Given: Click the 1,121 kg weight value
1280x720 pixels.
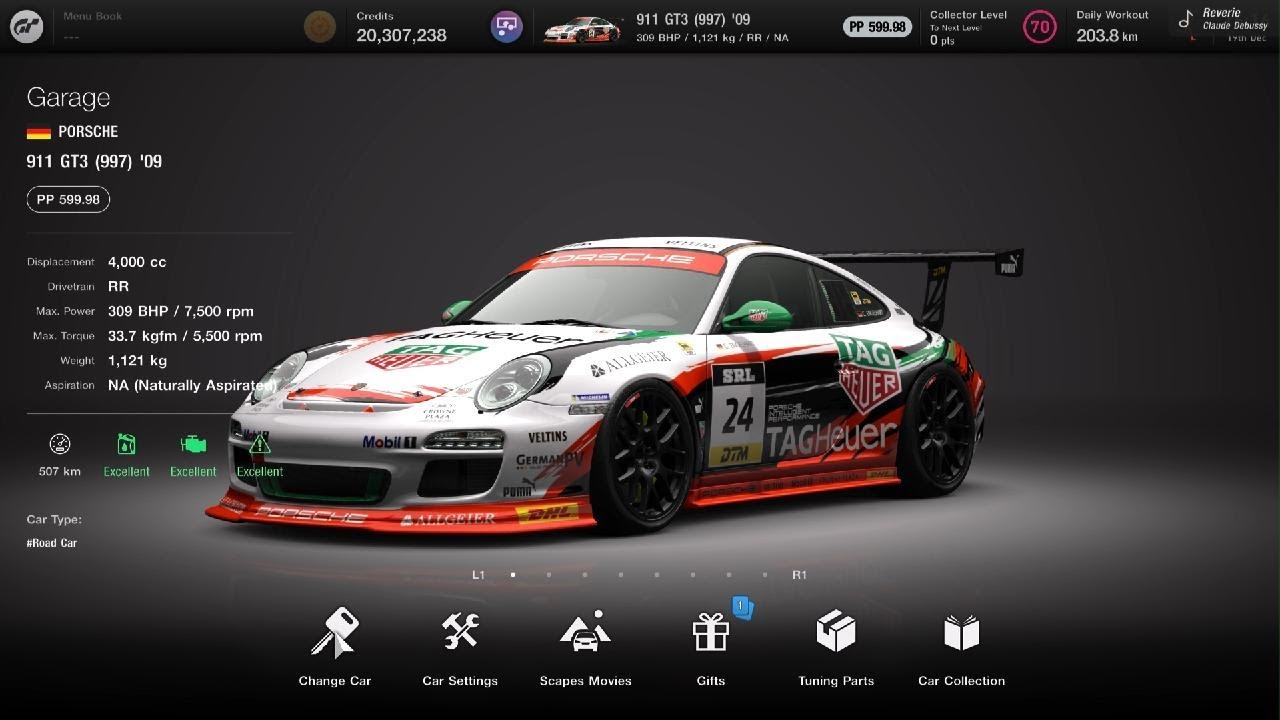Looking at the screenshot, I should [x=137, y=361].
